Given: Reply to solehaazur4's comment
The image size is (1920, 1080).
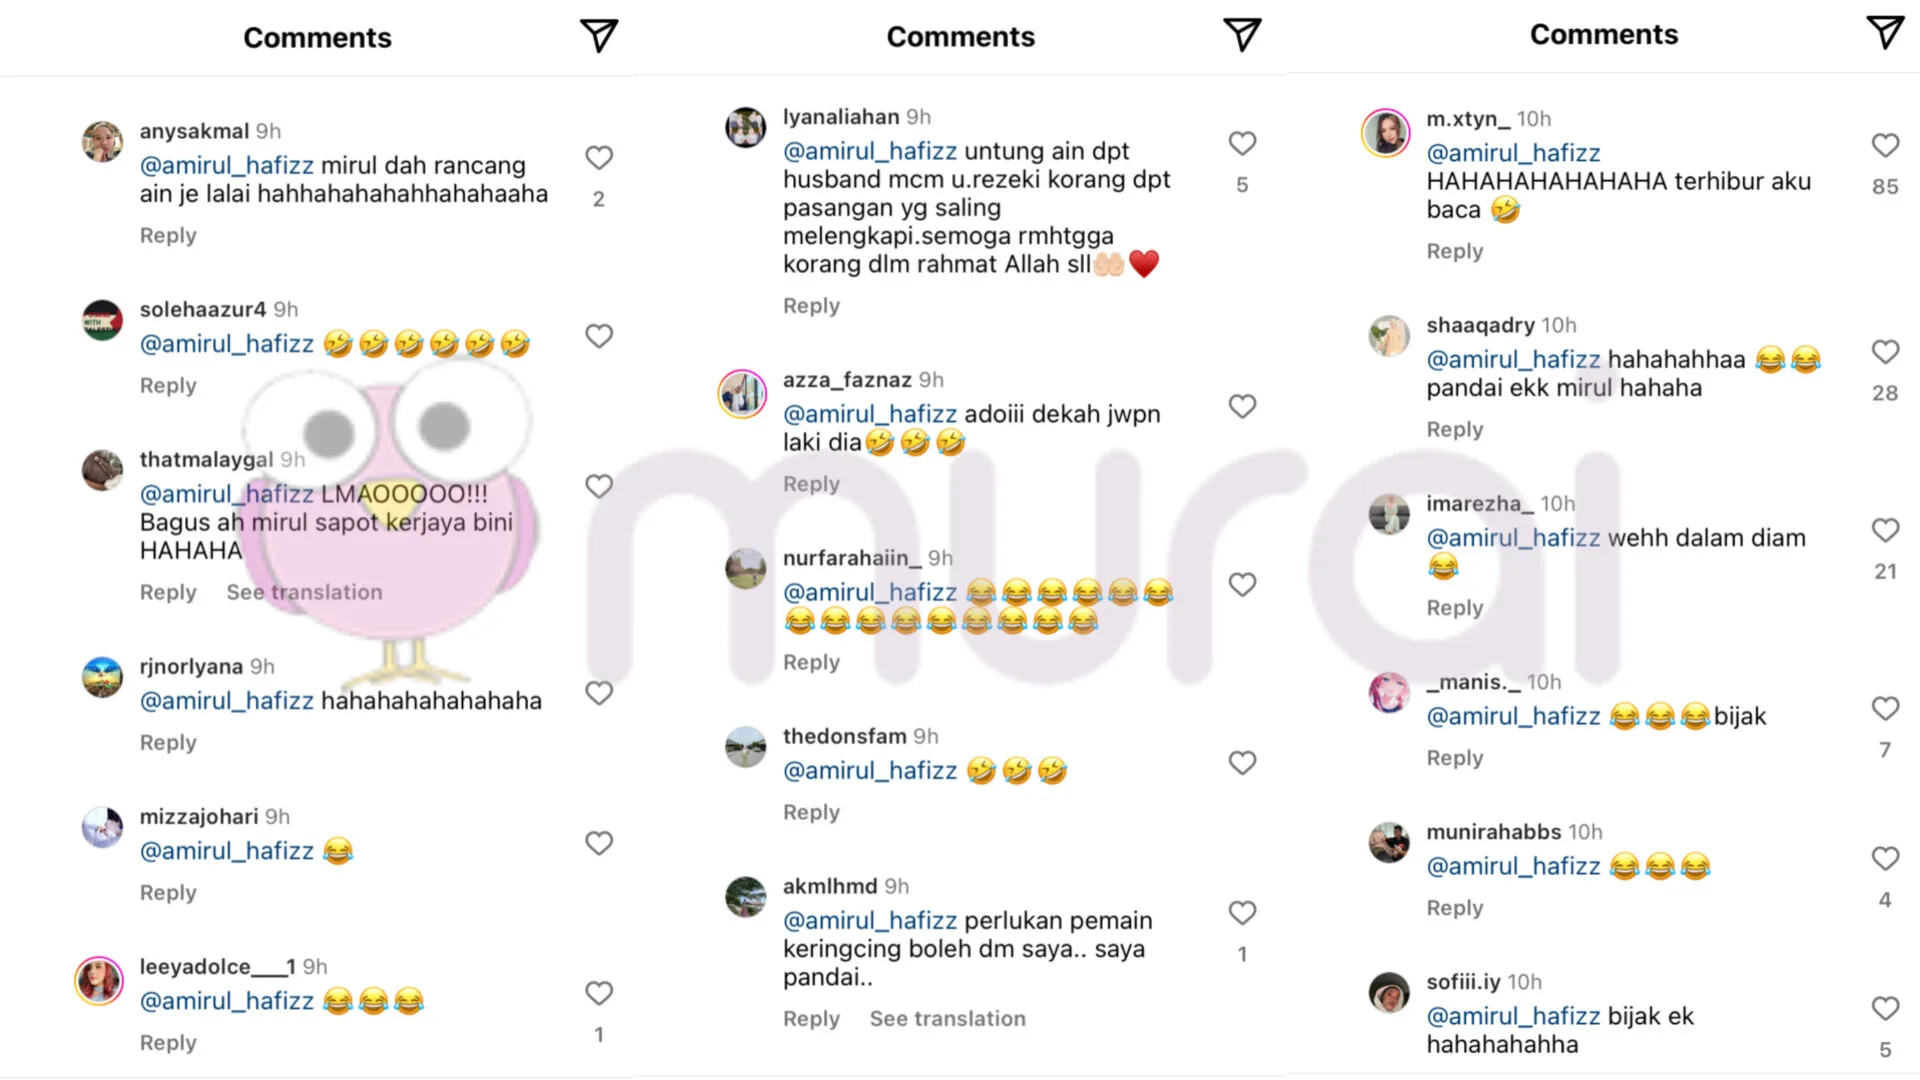Looking at the screenshot, I should pyautogui.click(x=168, y=386).
